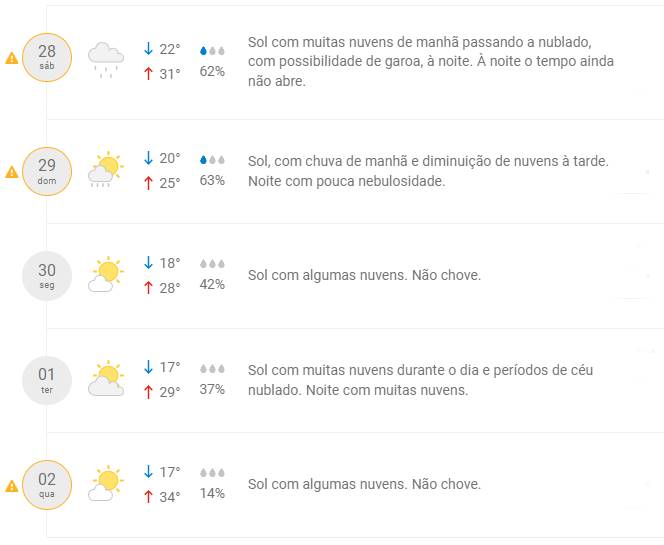Click the partly cloudy icon for Monday 30

coord(106,274)
